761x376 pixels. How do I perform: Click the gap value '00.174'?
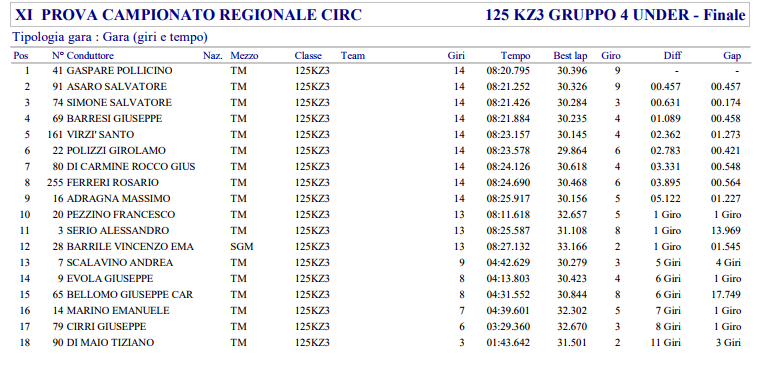pyautogui.click(x=726, y=103)
